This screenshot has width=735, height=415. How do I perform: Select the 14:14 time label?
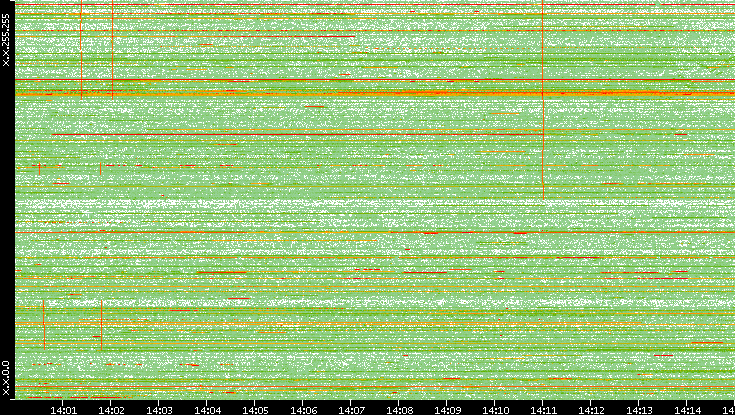tap(687, 410)
